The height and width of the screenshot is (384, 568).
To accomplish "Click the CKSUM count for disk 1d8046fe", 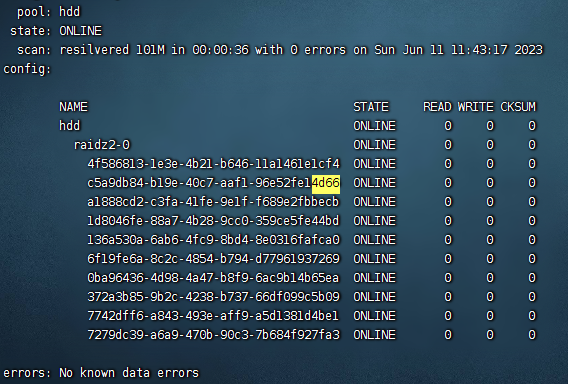I will tap(532, 221).
